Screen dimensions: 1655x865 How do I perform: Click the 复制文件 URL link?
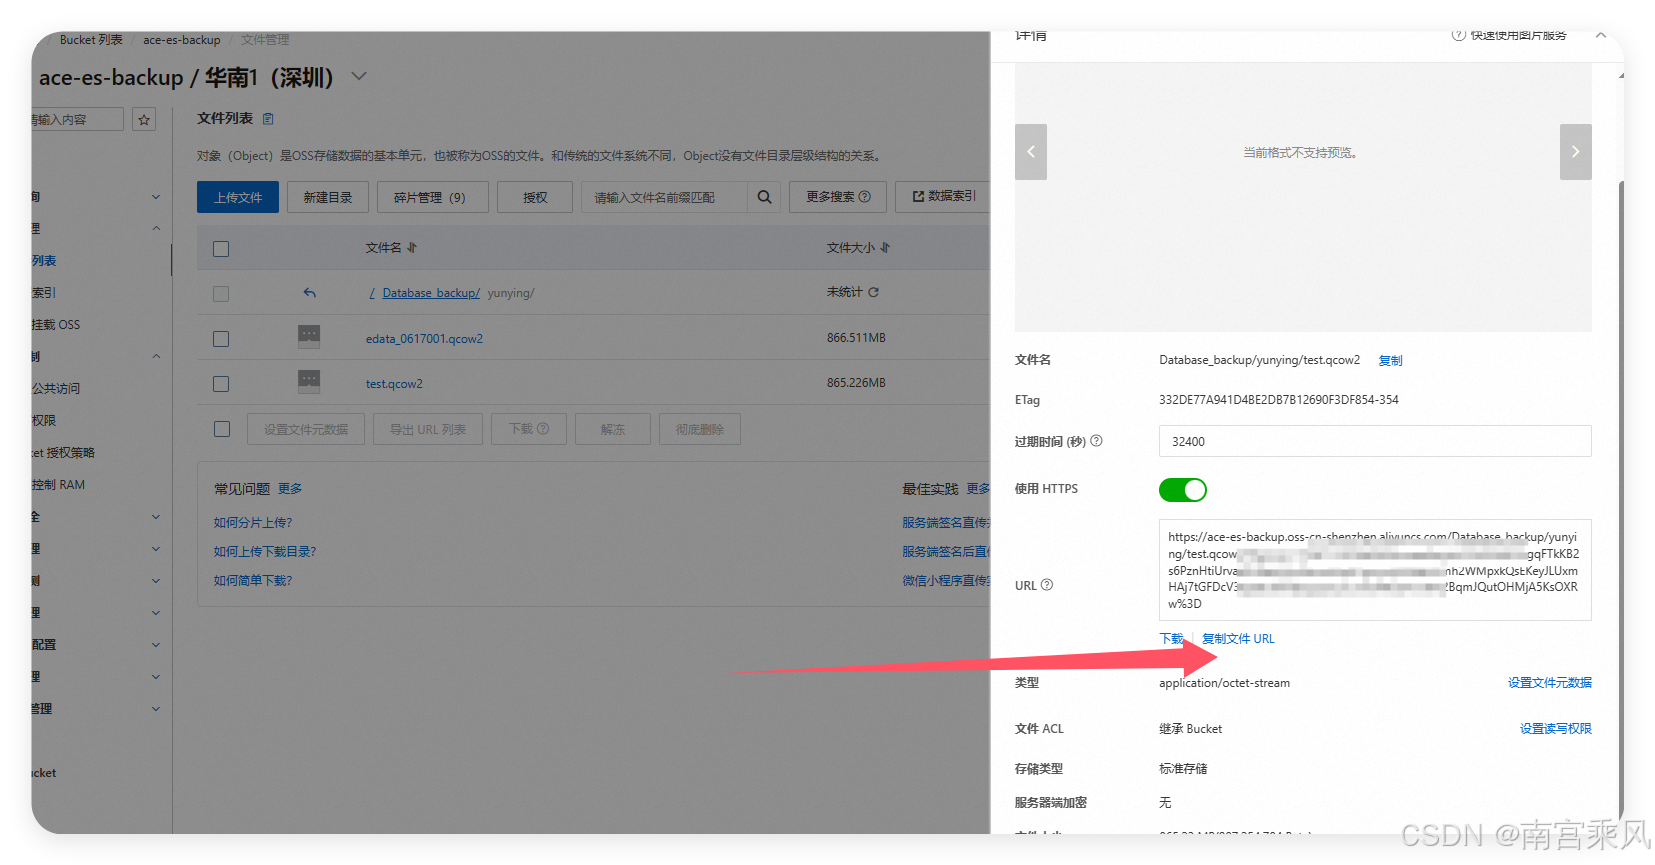tap(1238, 639)
